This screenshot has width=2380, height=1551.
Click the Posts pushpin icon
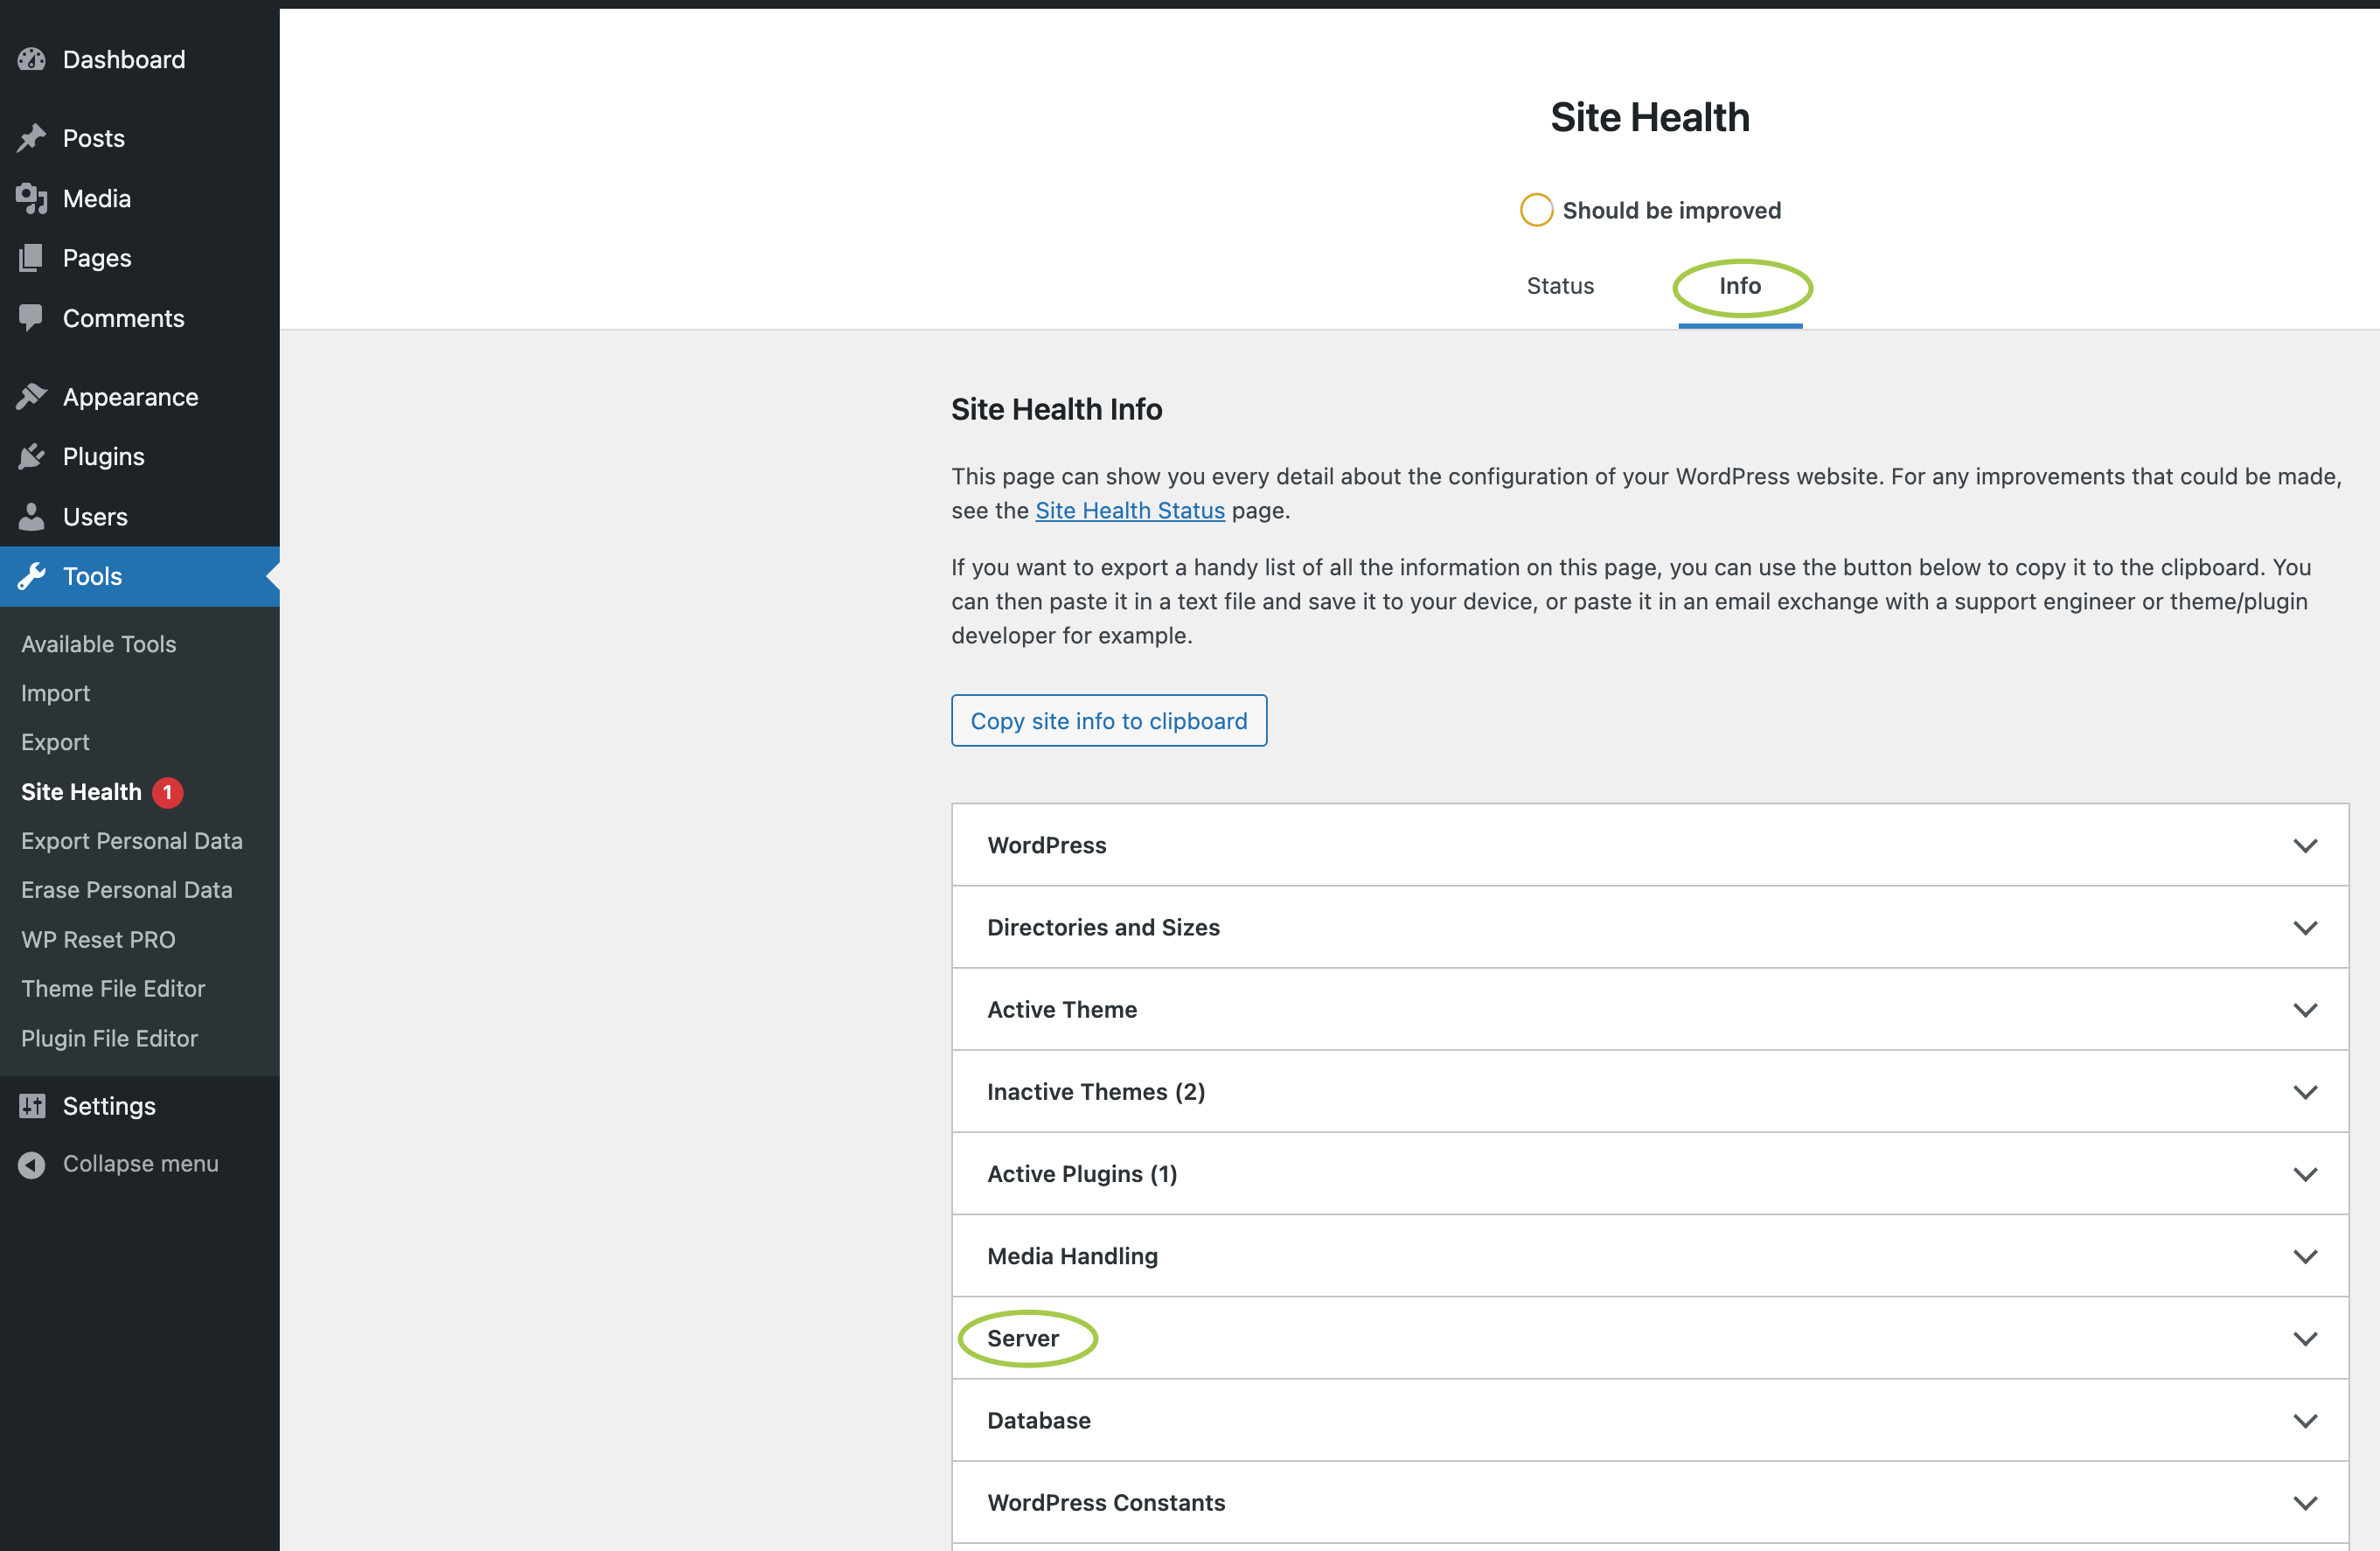point(32,138)
